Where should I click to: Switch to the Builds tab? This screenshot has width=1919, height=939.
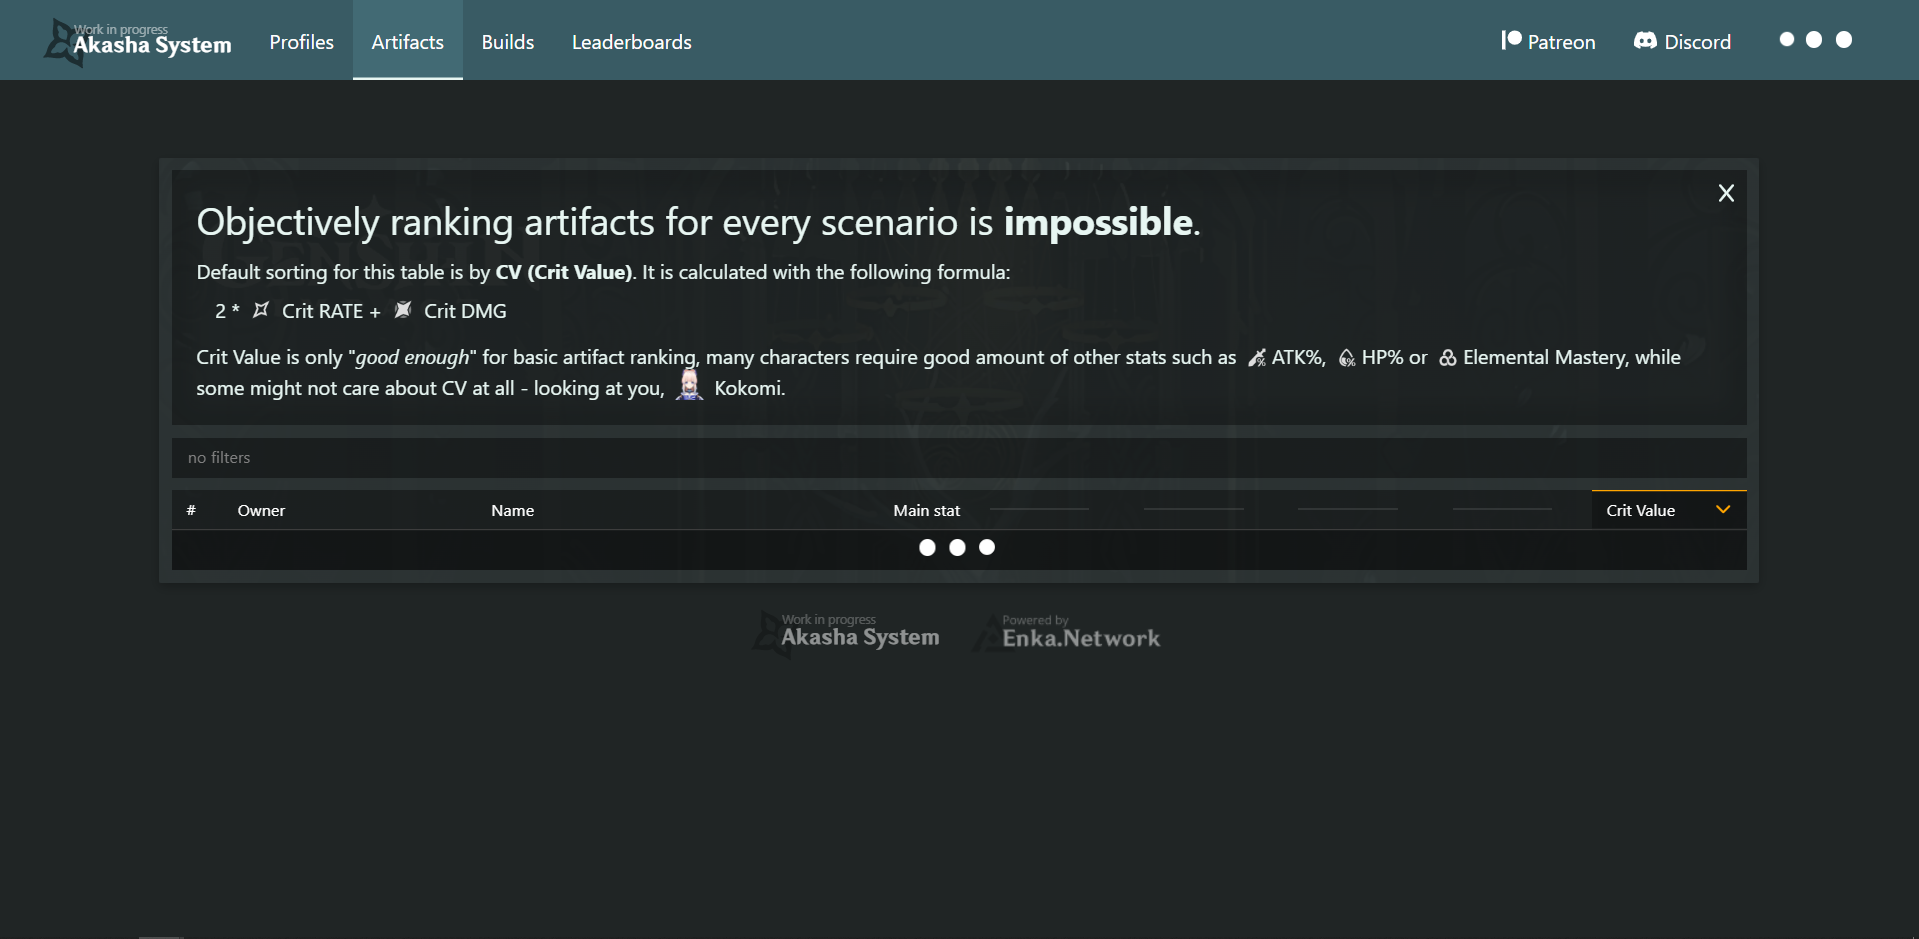(508, 42)
